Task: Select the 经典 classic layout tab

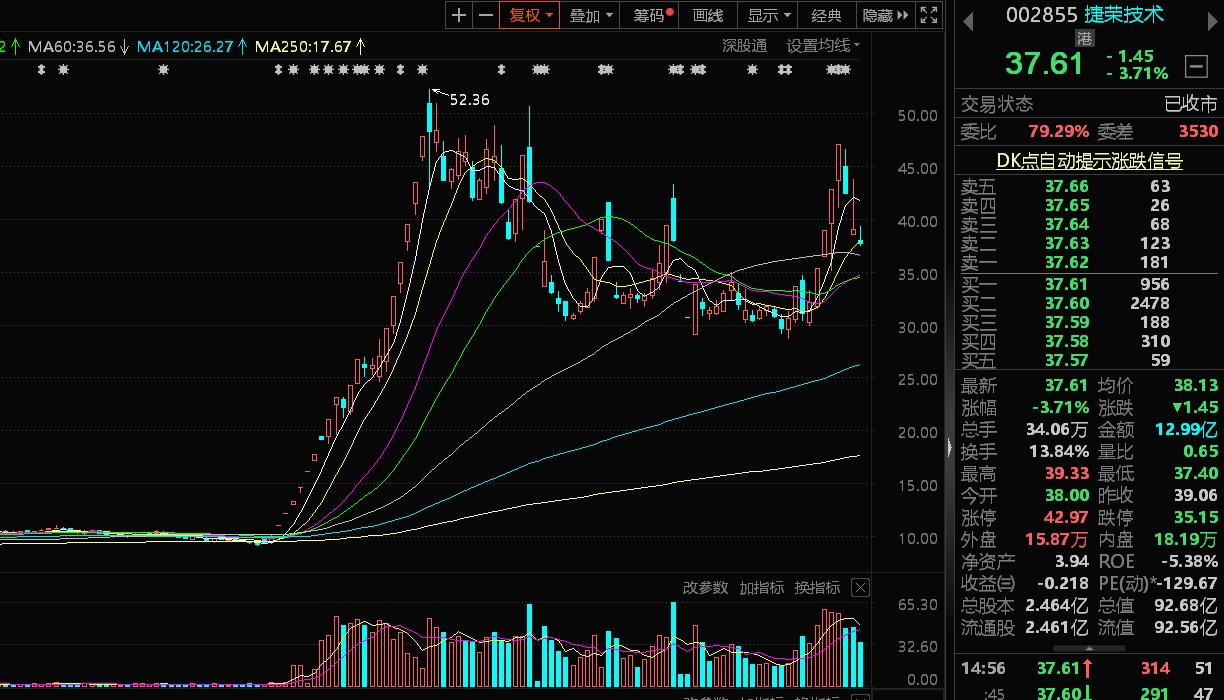Action: pyautogui.click(x=827, y=15)
